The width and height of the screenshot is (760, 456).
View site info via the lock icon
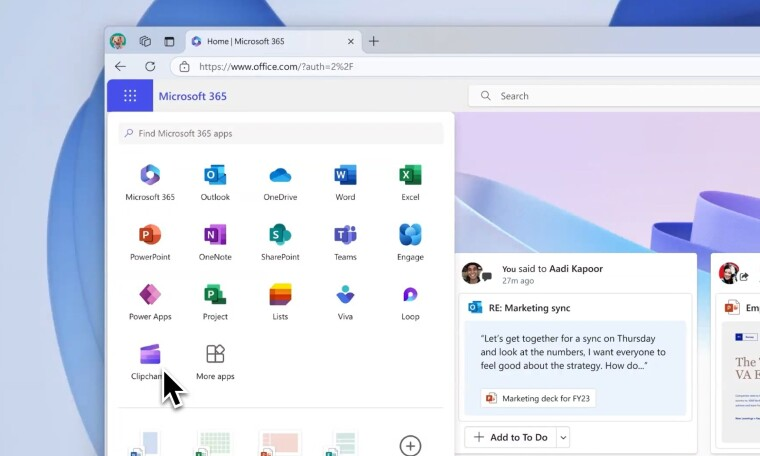184,66
